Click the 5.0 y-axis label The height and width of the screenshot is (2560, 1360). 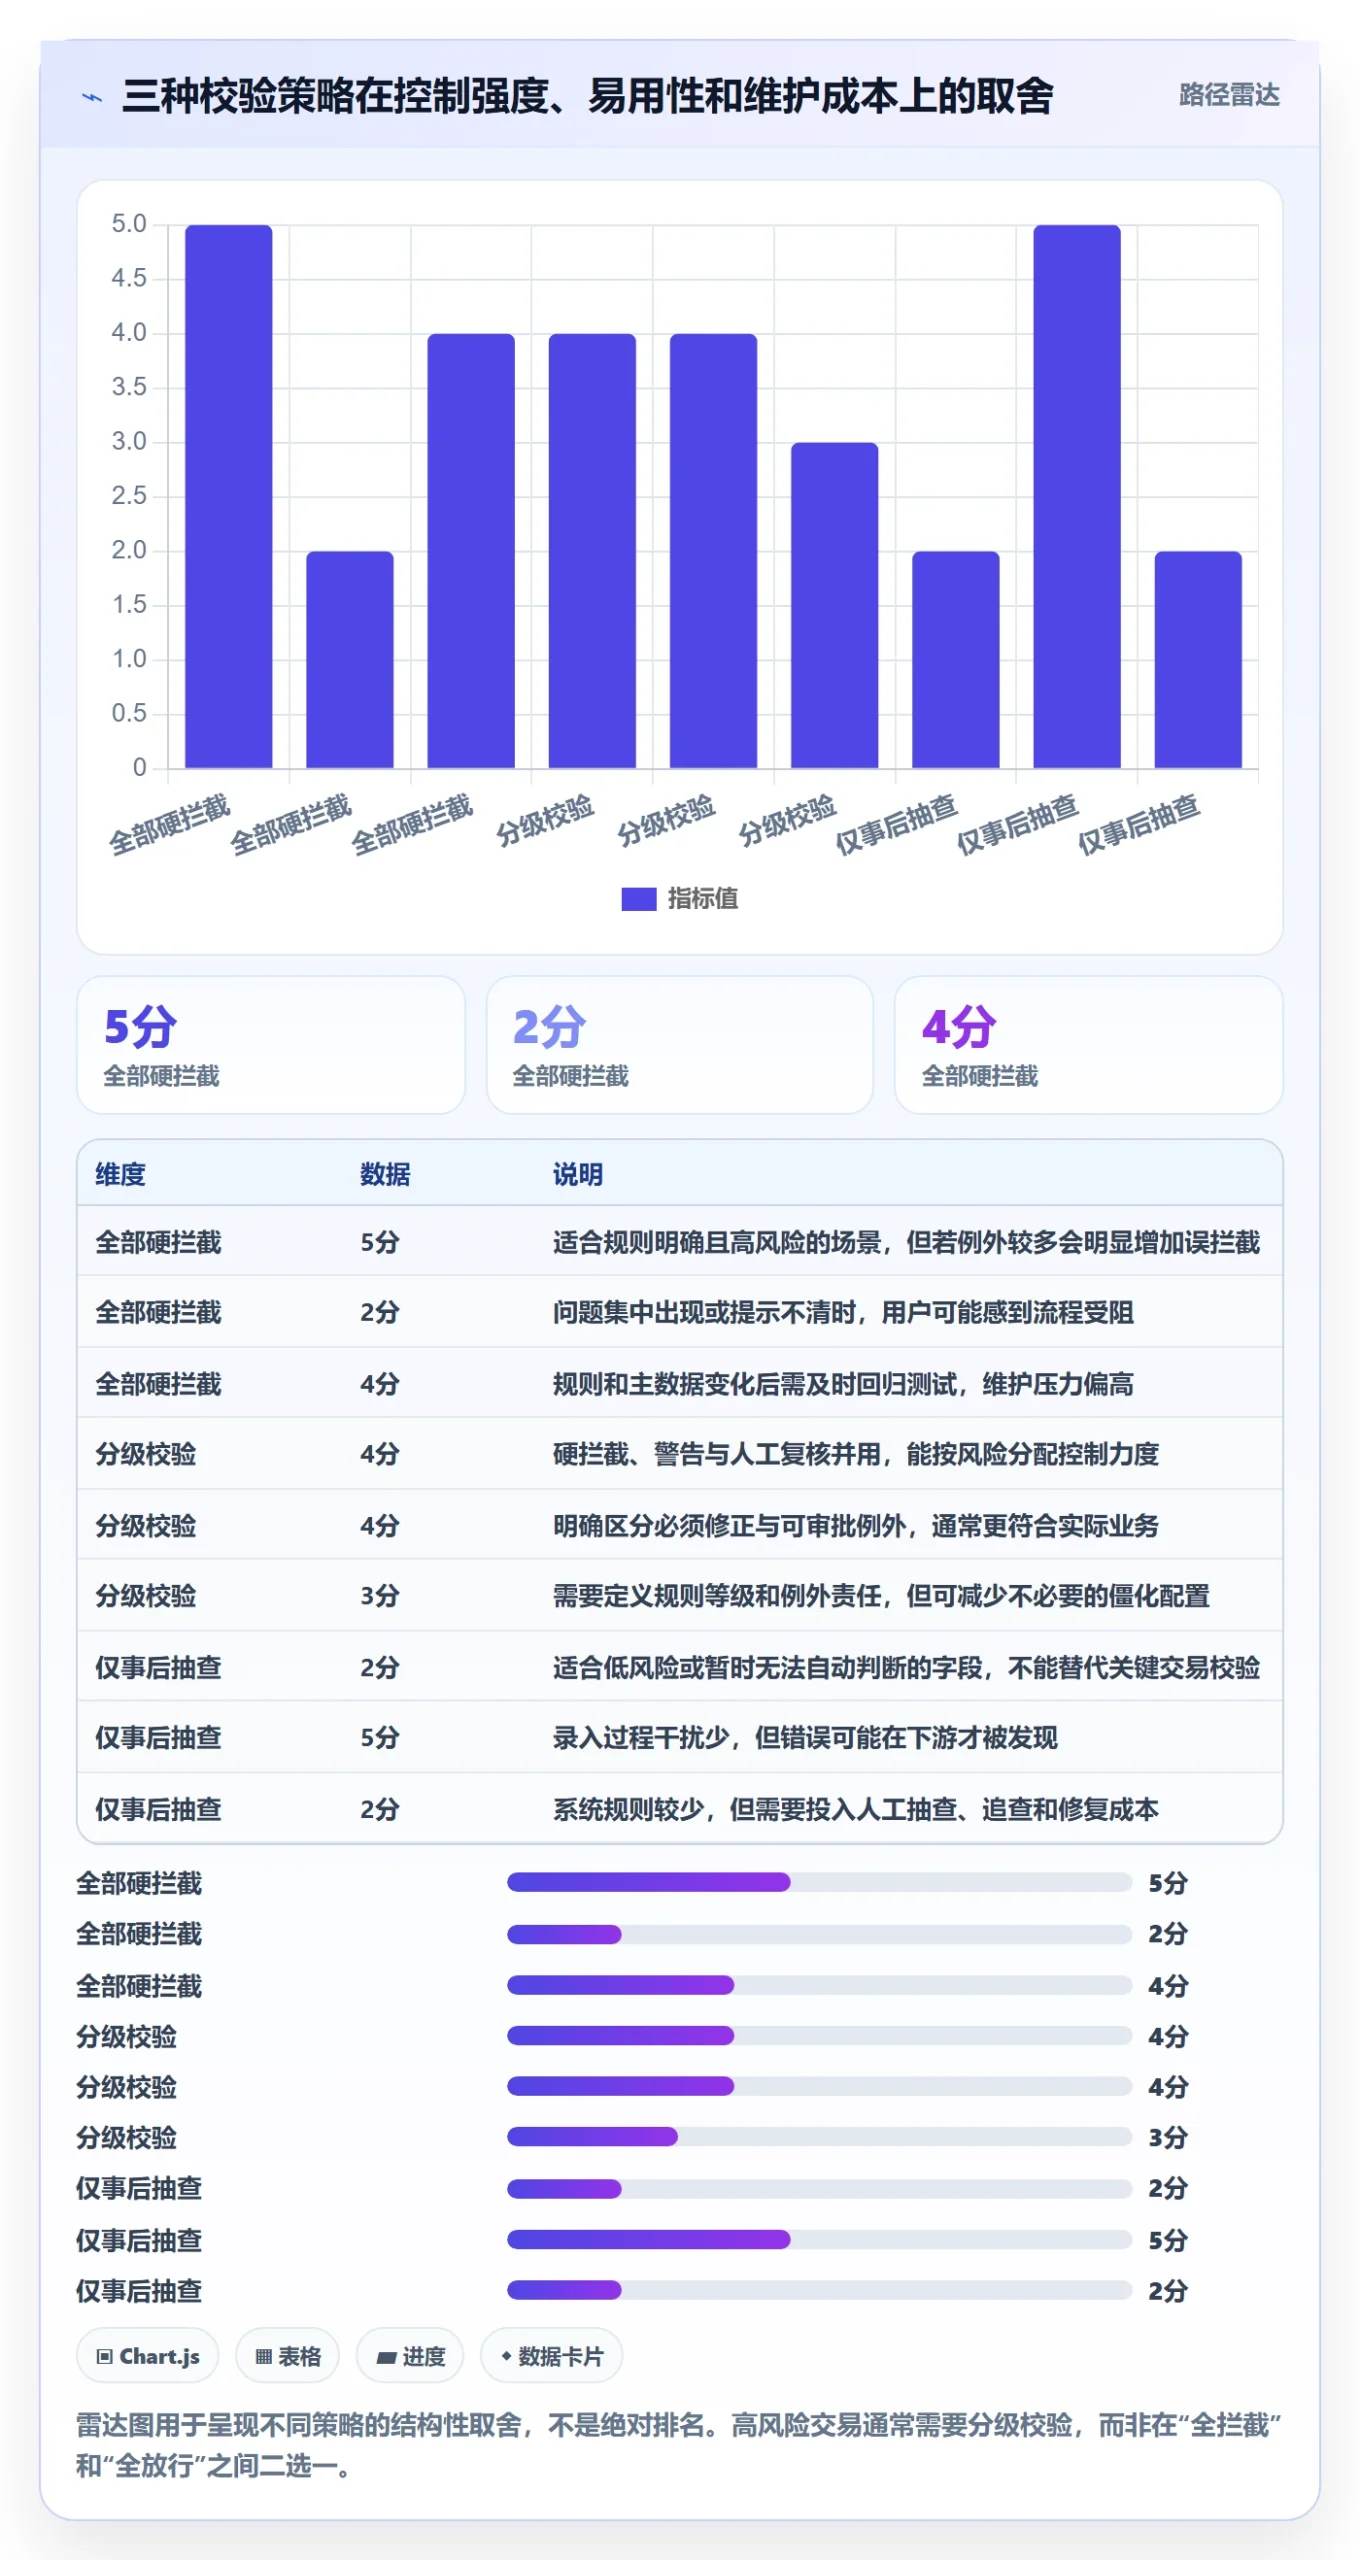[129, 223]
